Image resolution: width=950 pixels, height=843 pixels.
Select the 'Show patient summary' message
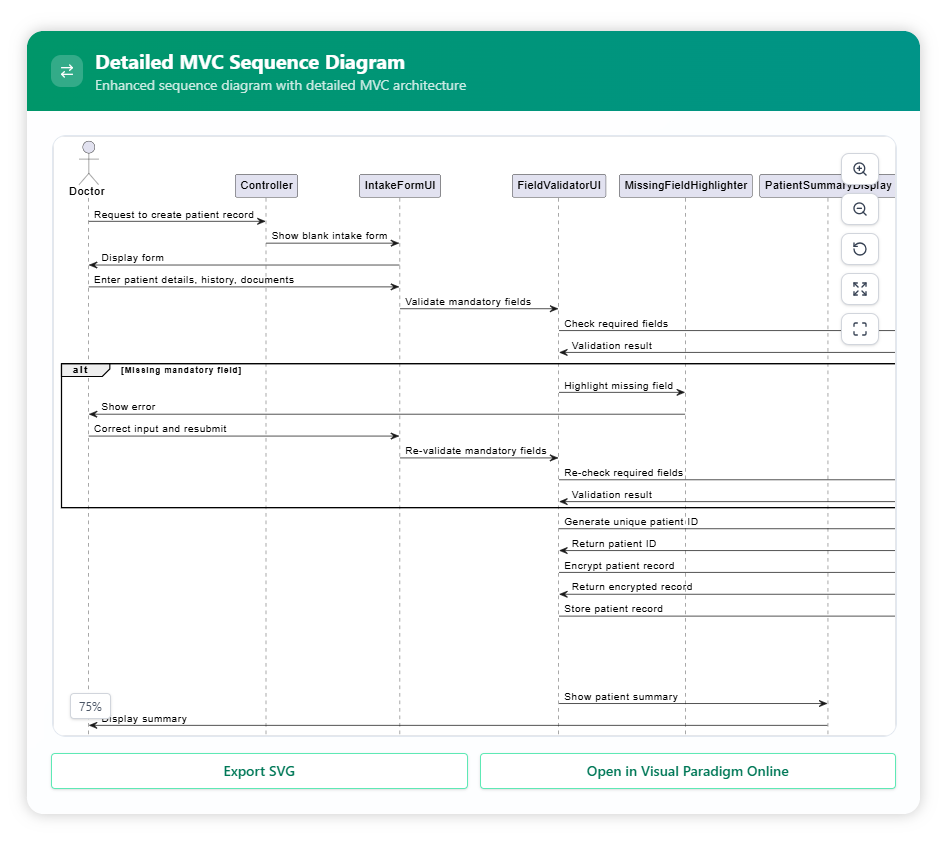(x=620, y=697)
